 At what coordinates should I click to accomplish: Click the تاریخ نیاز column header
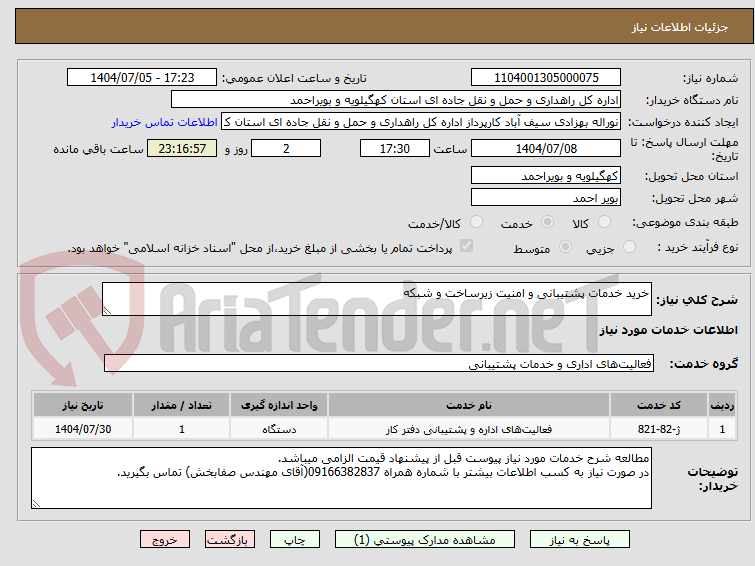pyautogui.click(x=83, y=405)
